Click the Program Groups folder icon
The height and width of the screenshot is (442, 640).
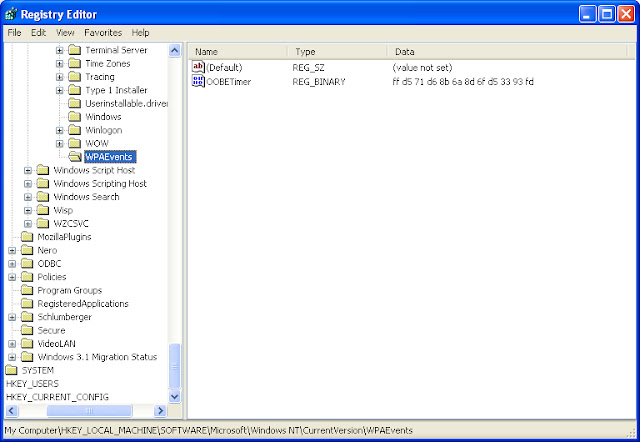[27, 290]
